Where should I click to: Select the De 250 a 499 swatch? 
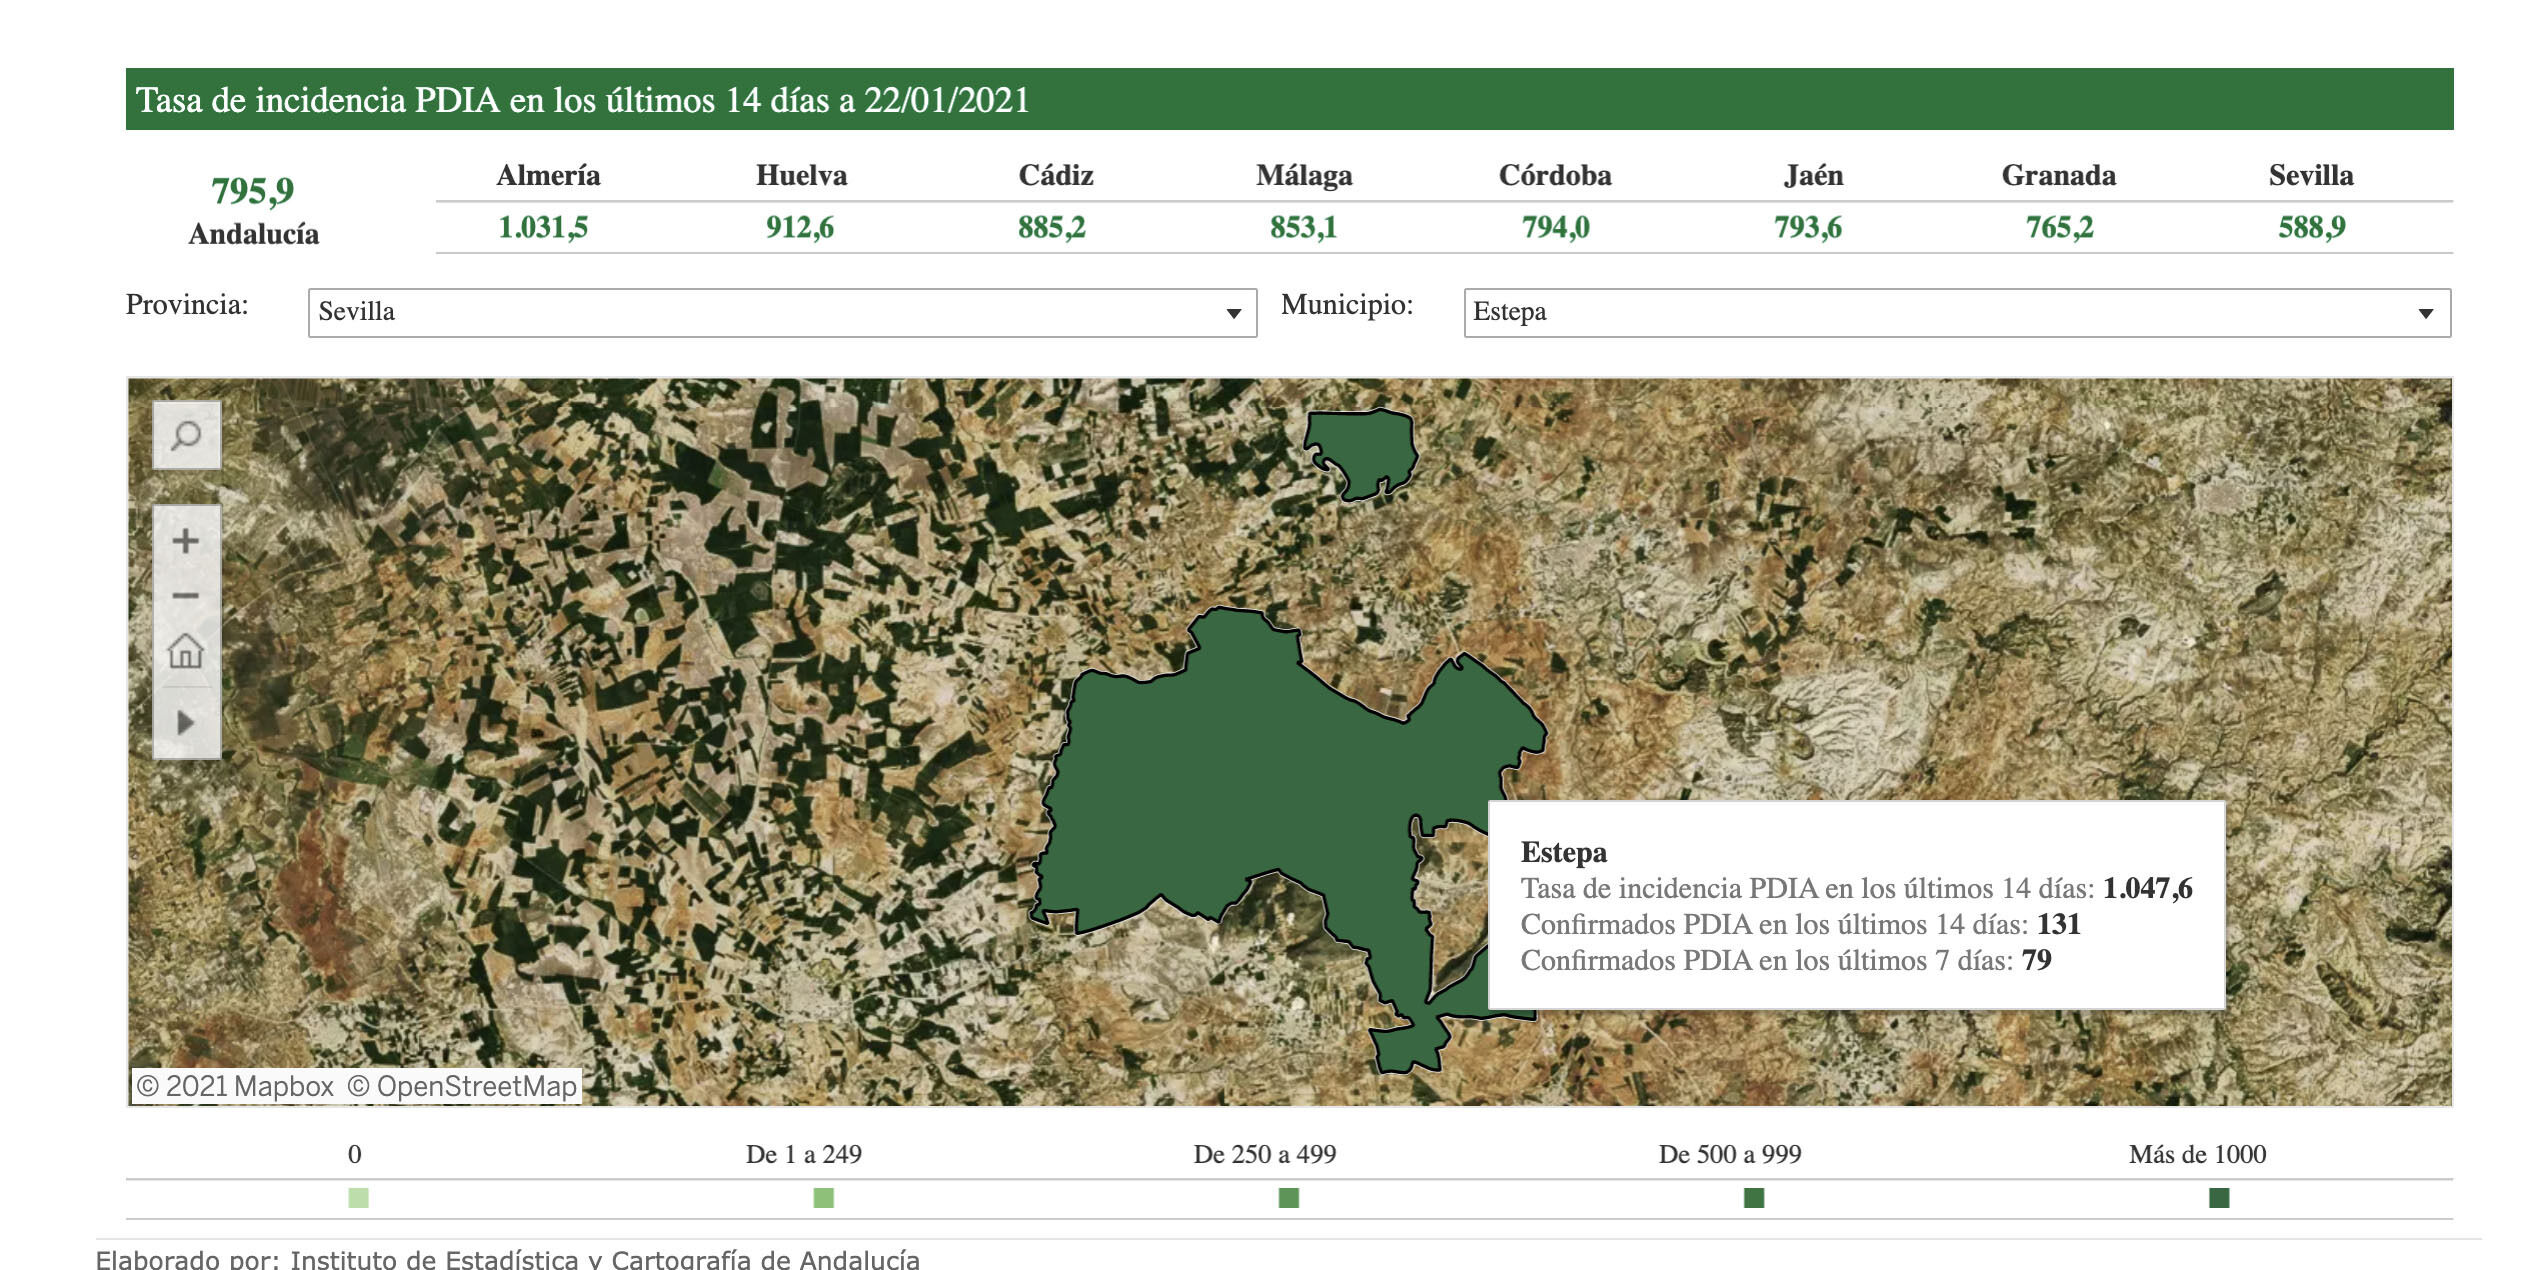[1288, 1197]
